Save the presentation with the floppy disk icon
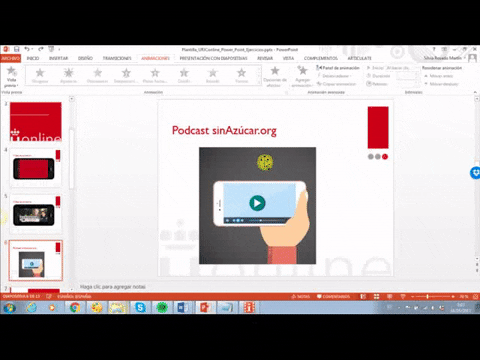The height and width of the screenshot is (360, 480). coord(16,49)
